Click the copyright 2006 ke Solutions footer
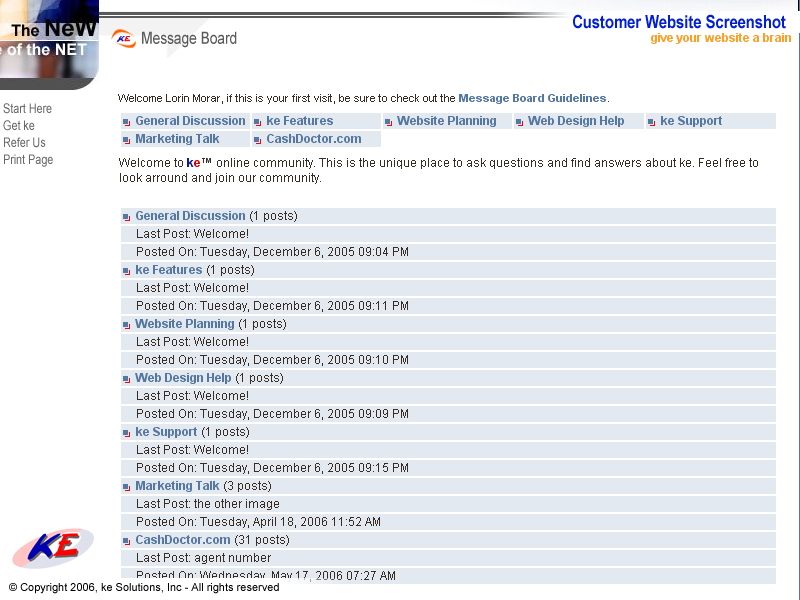800x600 pixels. click(144, 588)
